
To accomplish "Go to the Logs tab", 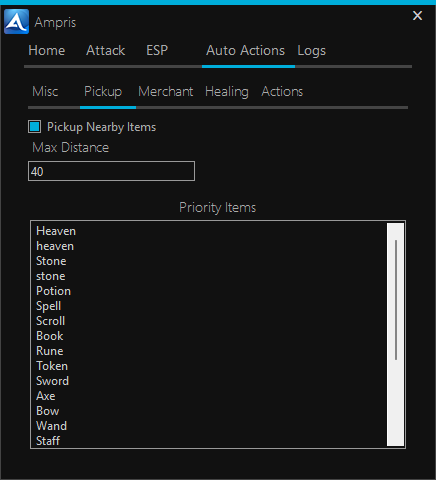I will (x=311, y=51).
